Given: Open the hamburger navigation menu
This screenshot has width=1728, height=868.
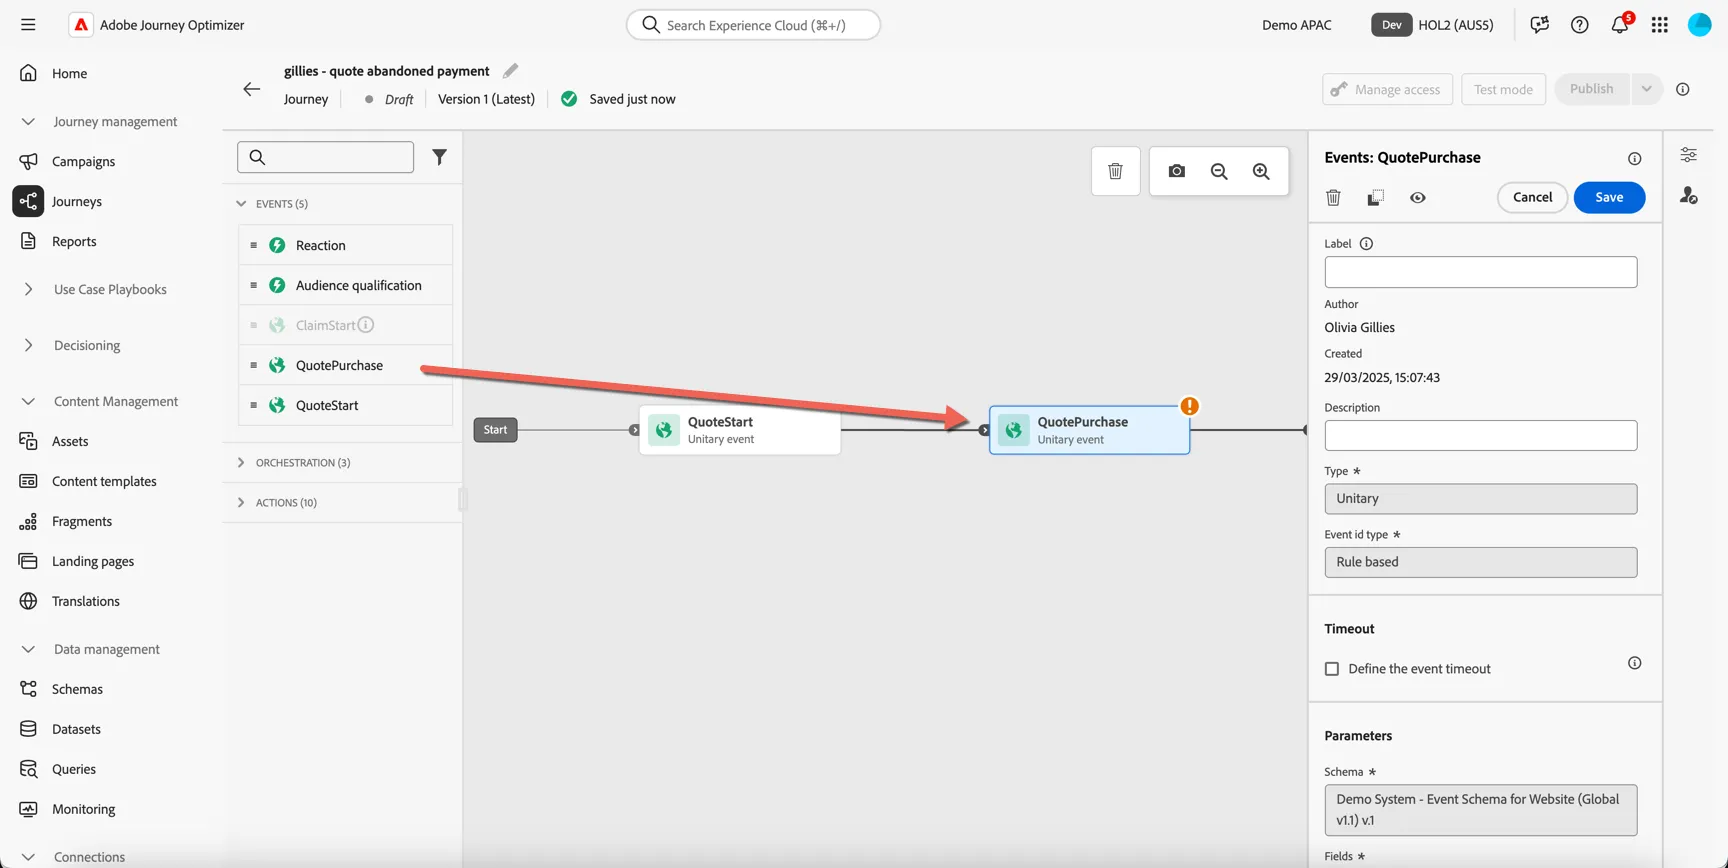Looking at the screenshot, I should tap(28, 25).
